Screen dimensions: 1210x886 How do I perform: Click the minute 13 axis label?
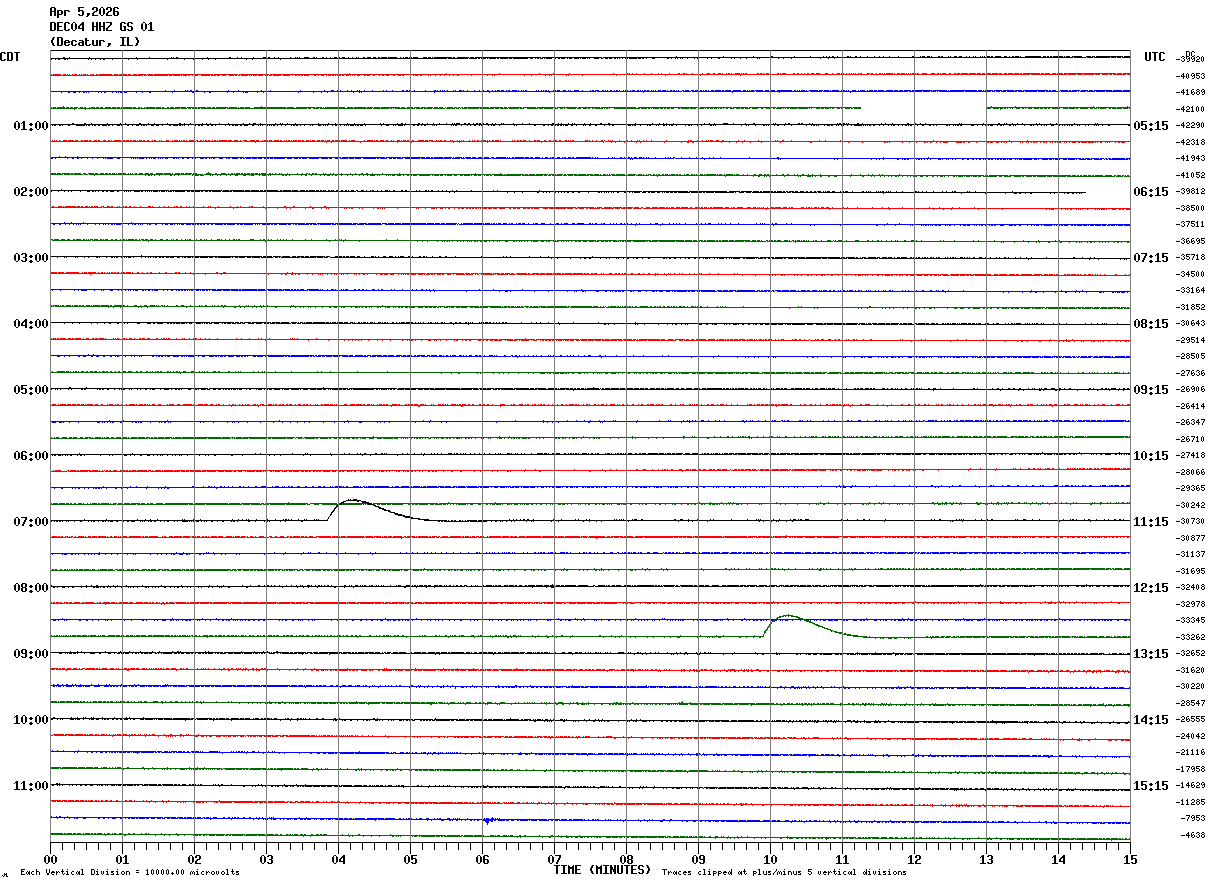(986, 859)
